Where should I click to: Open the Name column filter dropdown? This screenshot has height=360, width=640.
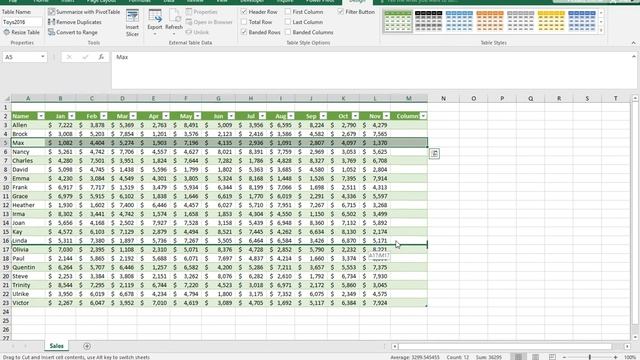tap(41, 116)
